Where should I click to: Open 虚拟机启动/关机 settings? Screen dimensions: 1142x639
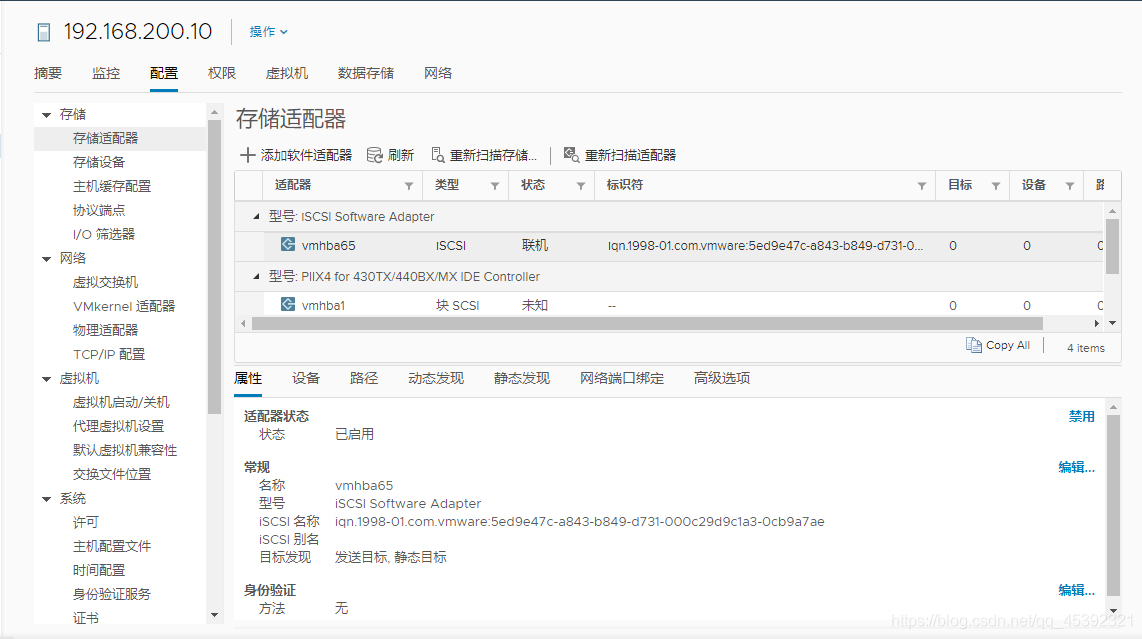click(x=121, y=402)
